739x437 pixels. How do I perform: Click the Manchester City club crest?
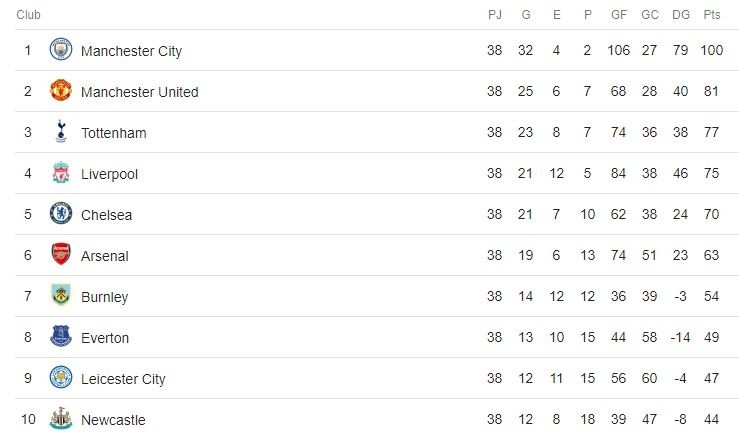[61, 50]
